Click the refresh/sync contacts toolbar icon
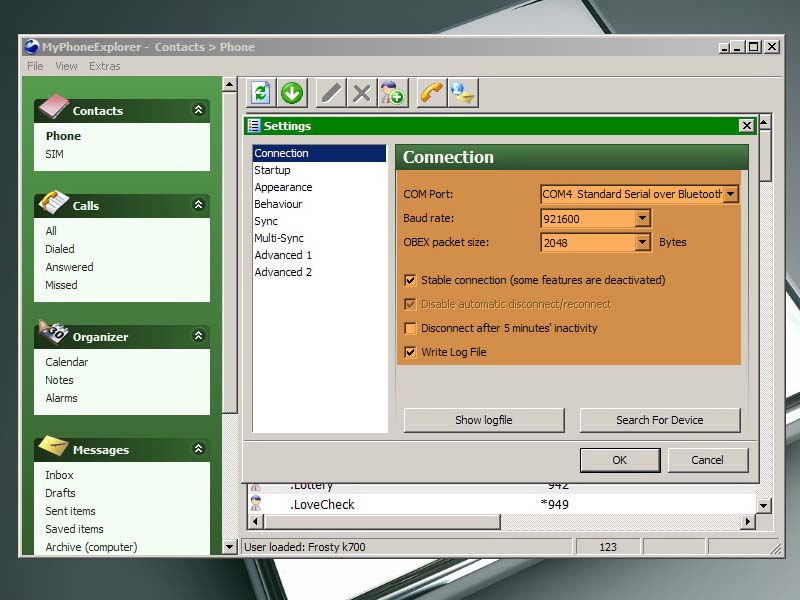The height and width of the screenshot is (600, 800). click(x=261, y=93)
